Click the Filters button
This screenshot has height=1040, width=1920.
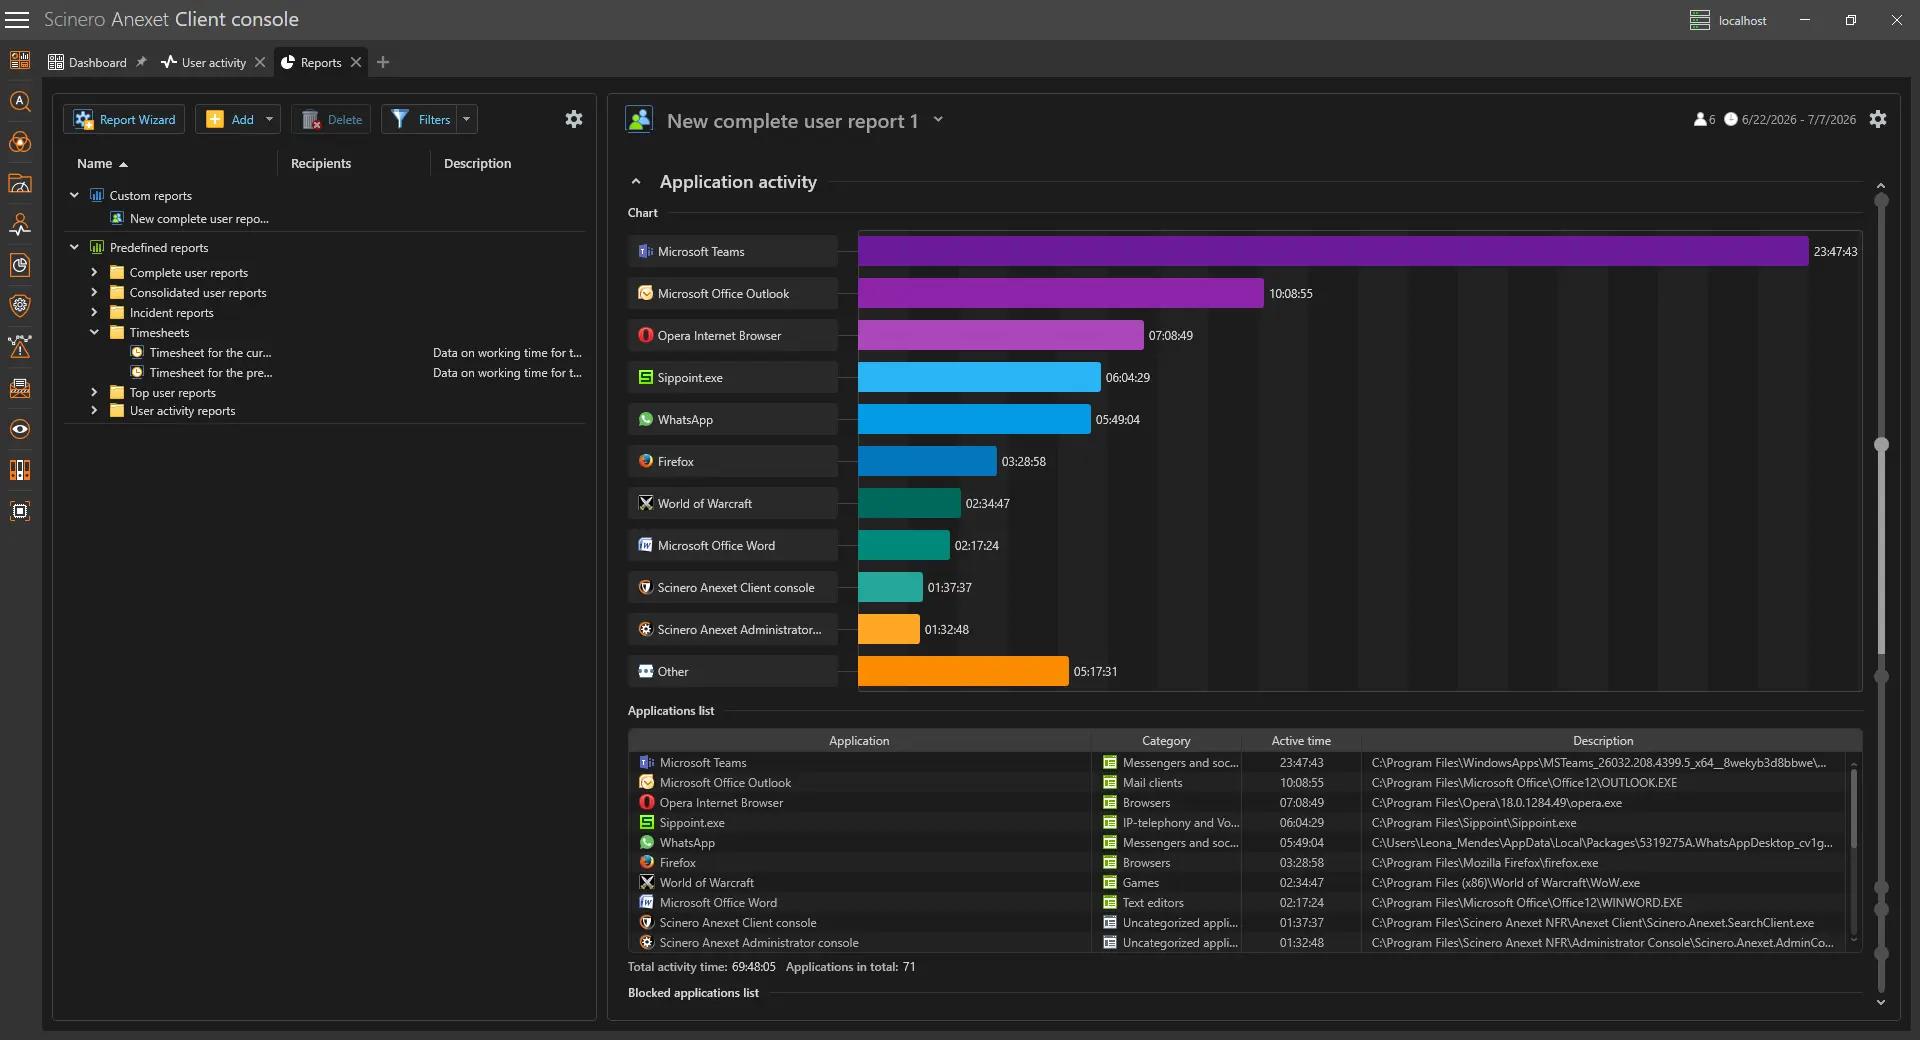point(420,119)
